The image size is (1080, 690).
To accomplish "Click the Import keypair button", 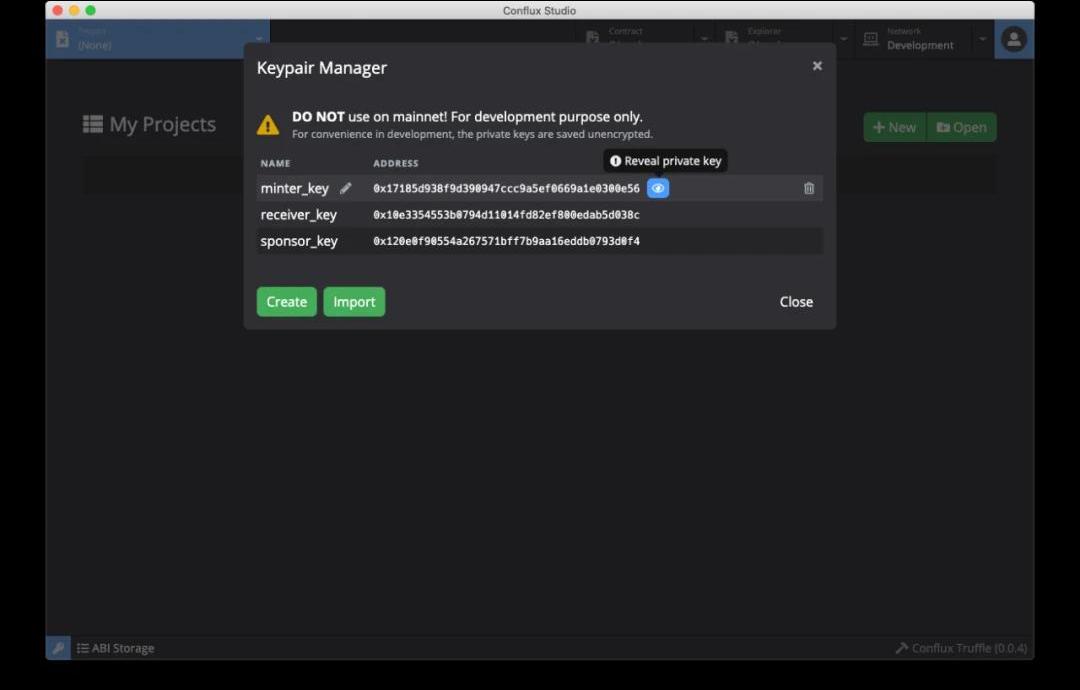I will pos(354,302).
